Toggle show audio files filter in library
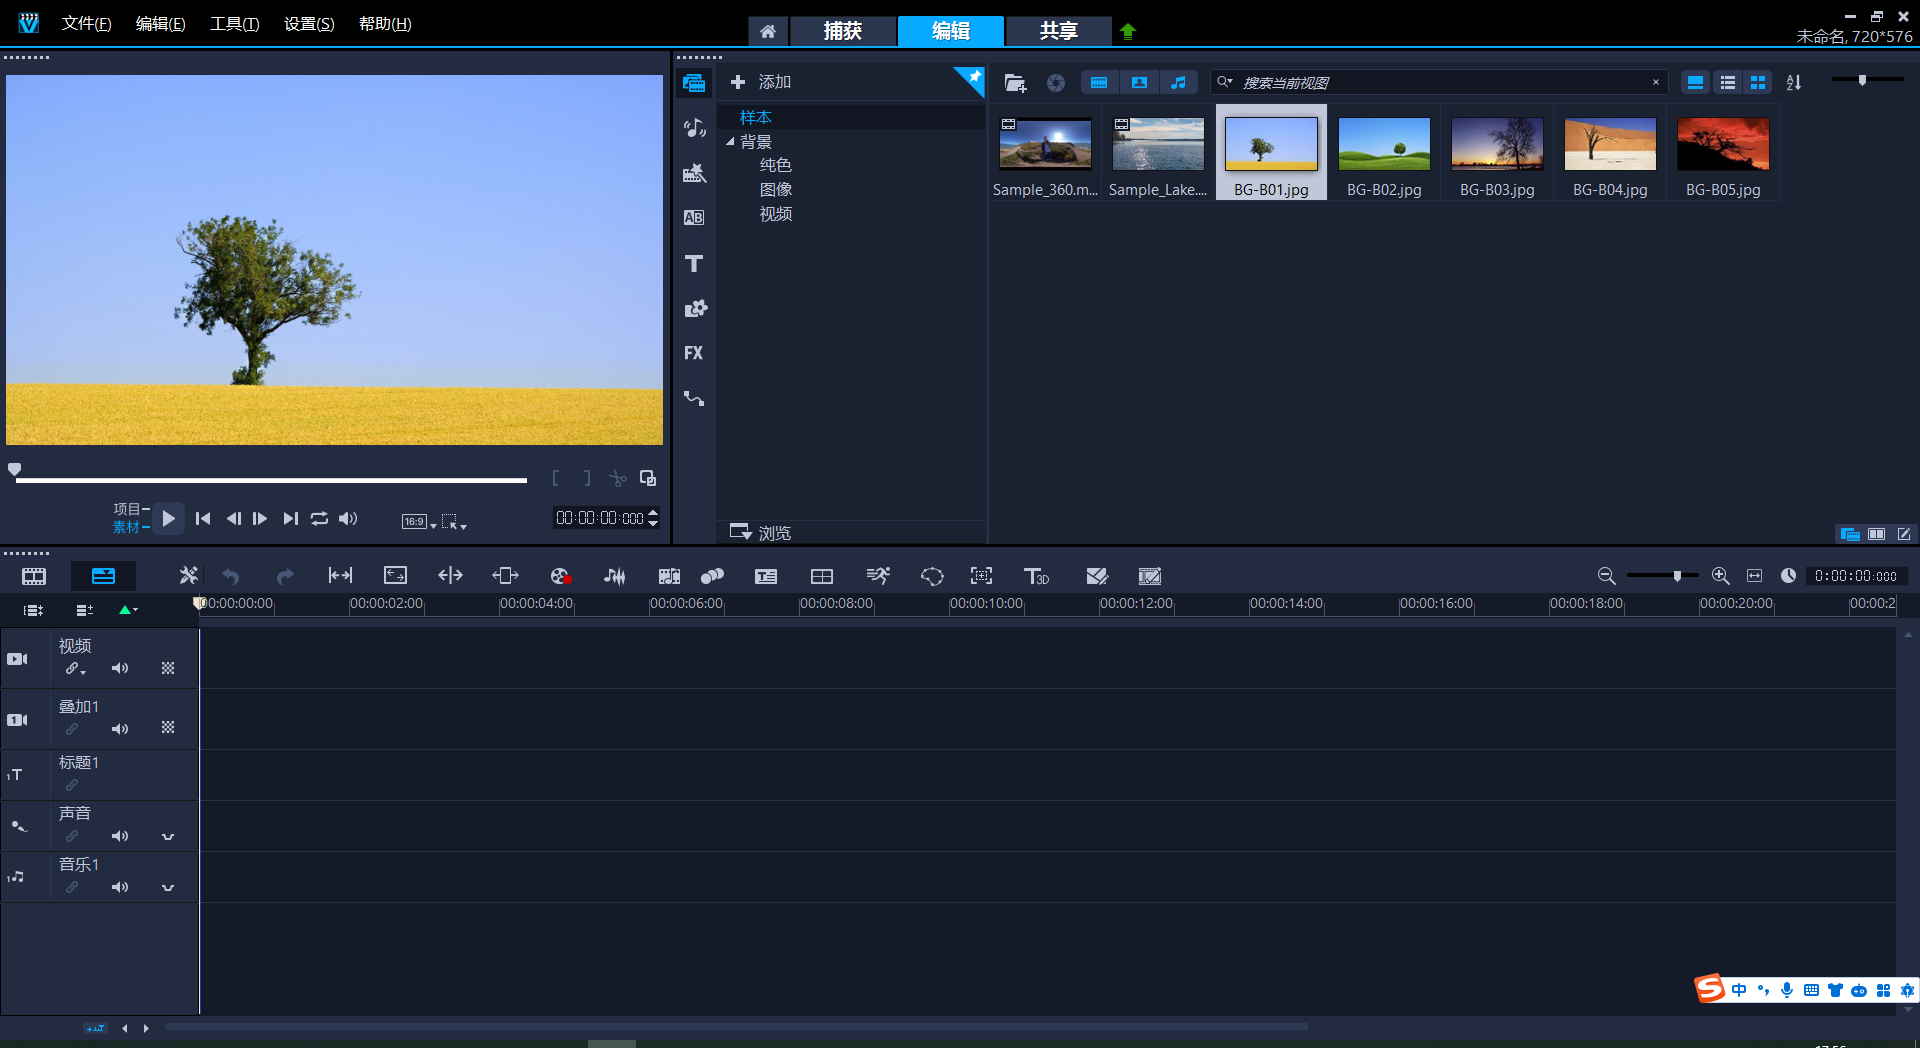This screenshot has height=1048, width=1920. point(1178,83)
